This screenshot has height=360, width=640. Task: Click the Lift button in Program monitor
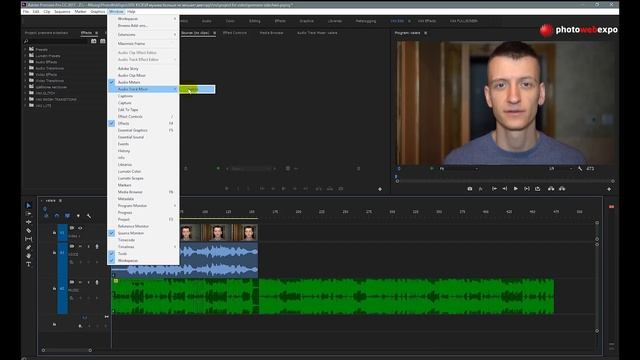[x=551, y=189]
